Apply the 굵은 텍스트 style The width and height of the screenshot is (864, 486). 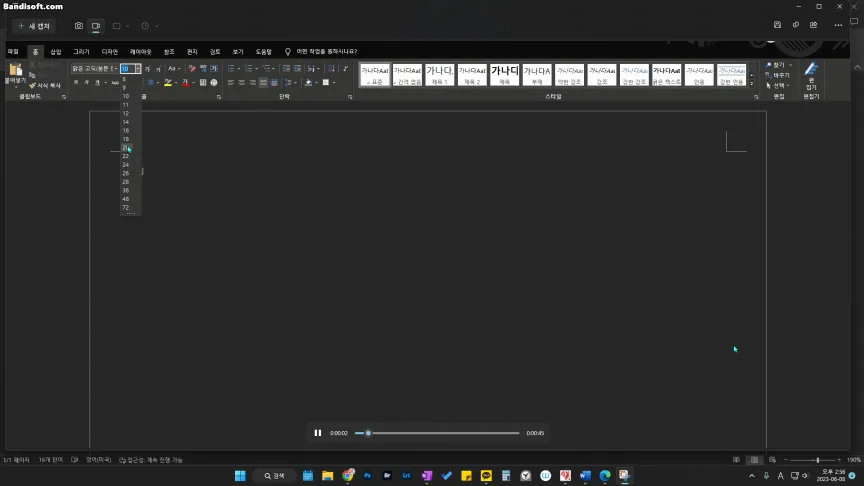[667, 74]
